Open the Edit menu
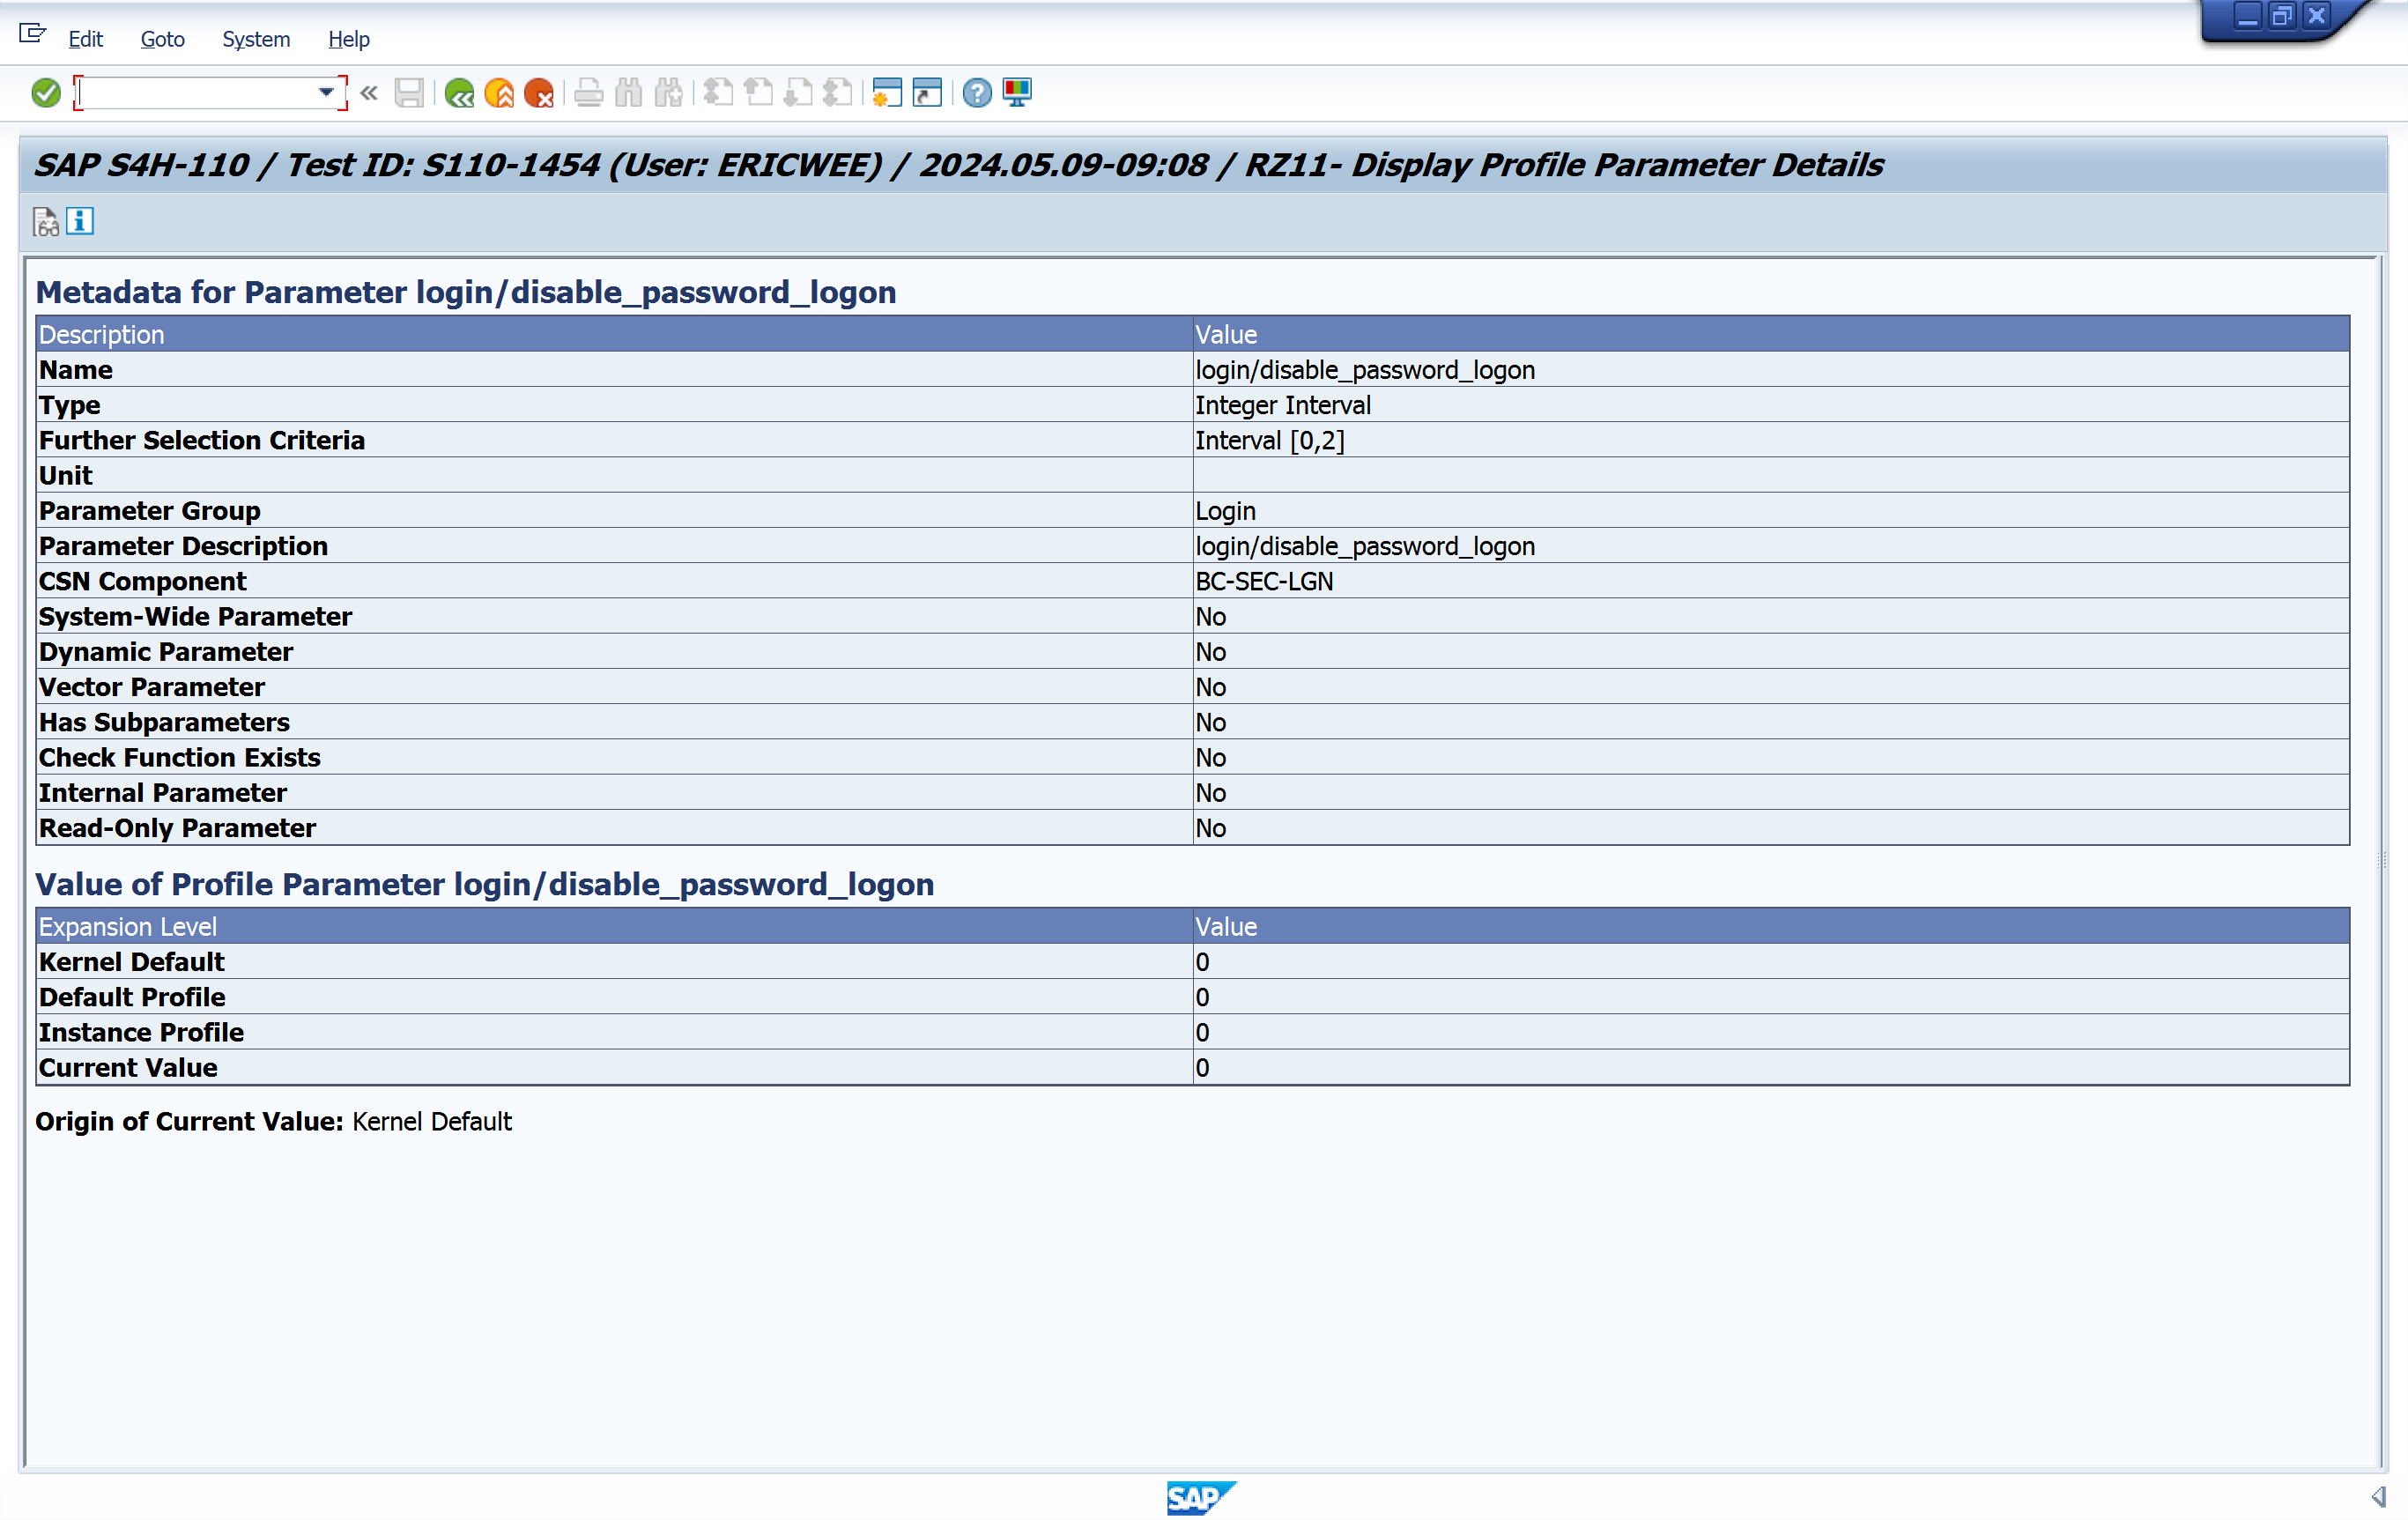Viewport: 2408px width, 1520px height. click(x=85, y=39)
